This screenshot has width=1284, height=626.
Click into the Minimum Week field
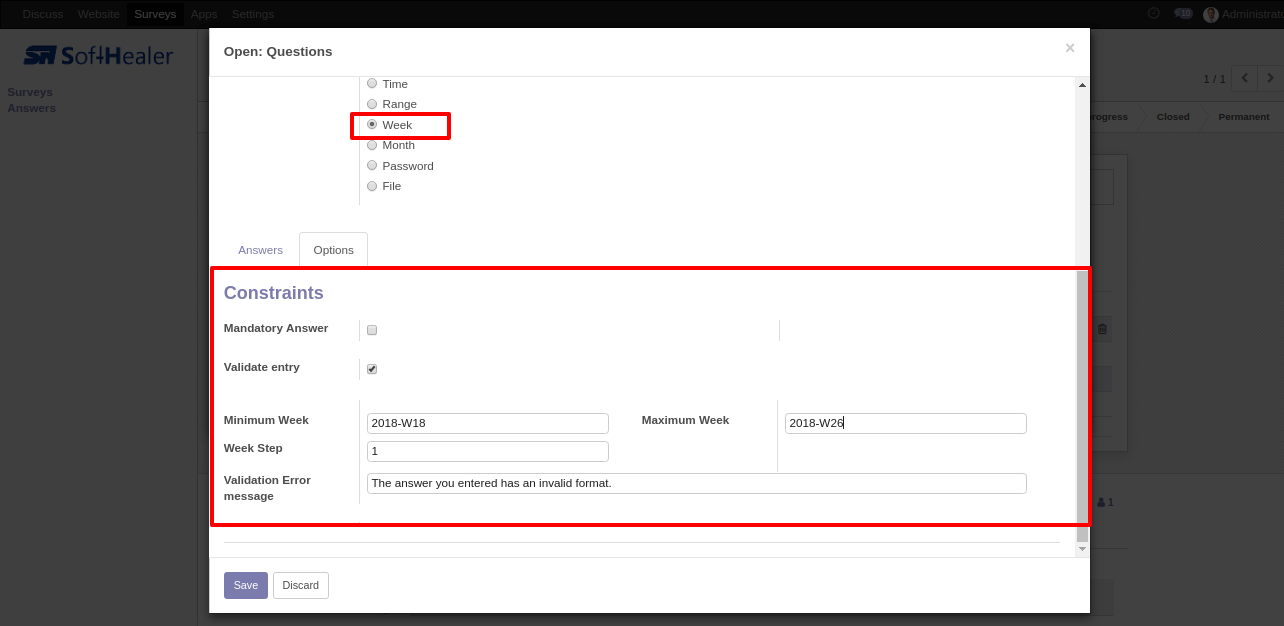coord(487,423)
